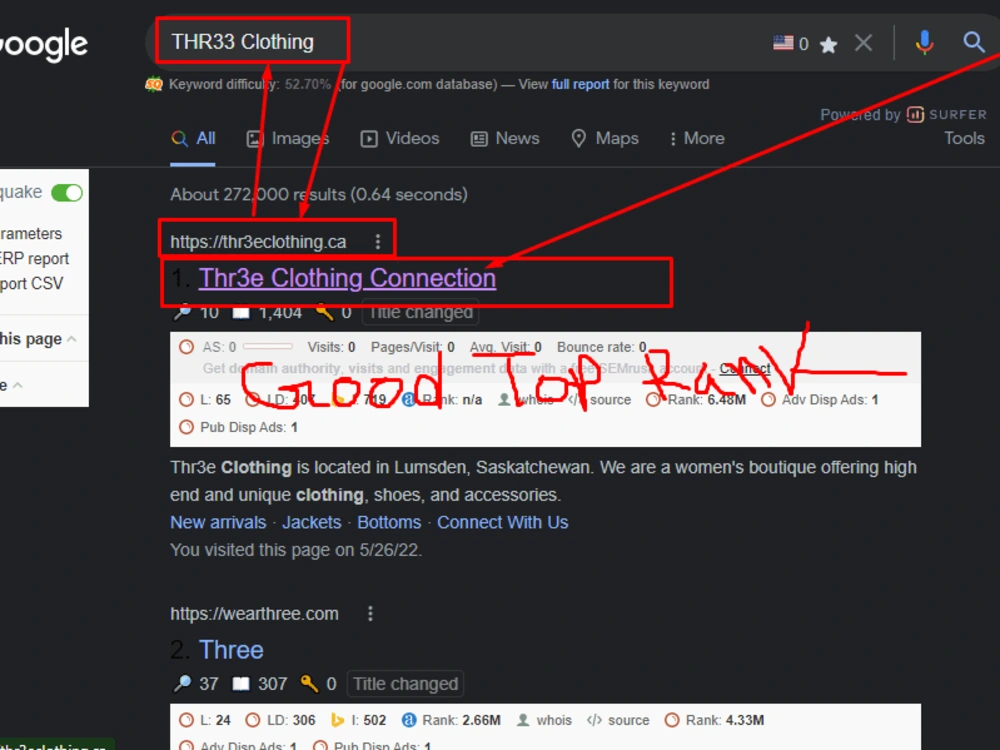Open the Three search result
This screenshot has width=1000, height=750.
pos(231,650)
